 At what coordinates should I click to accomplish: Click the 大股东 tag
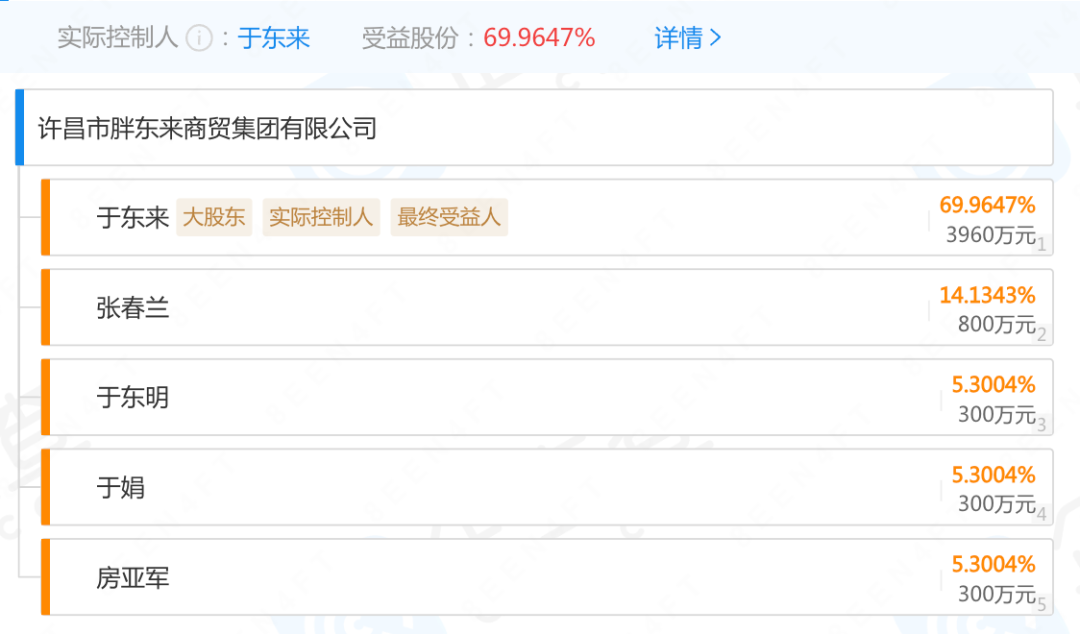pos(214,217)
